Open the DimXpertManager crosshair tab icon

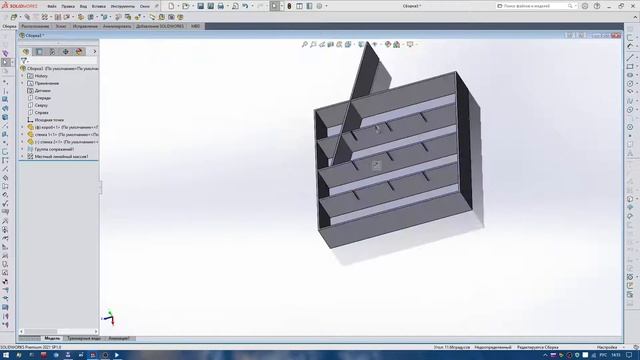[x=65, y=52]
